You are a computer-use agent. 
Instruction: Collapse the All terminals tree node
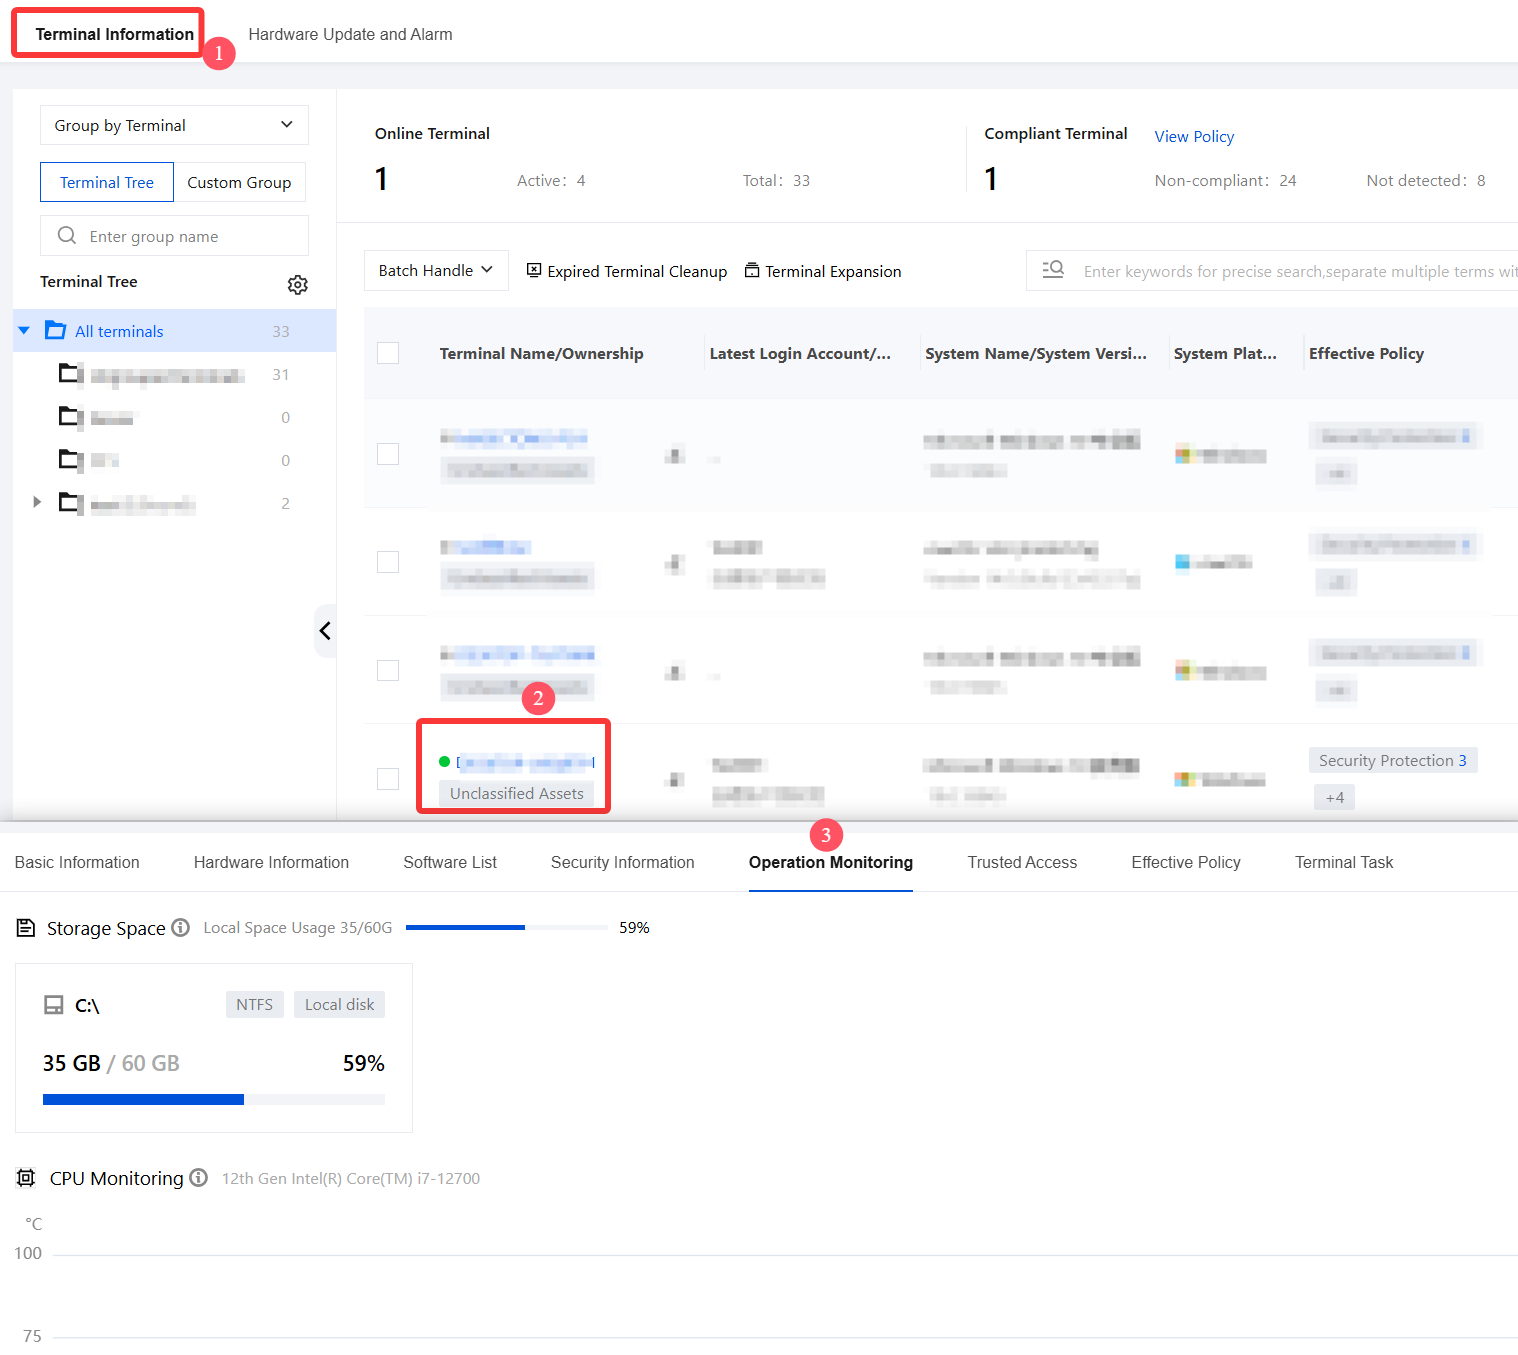[x=24, y=331]
